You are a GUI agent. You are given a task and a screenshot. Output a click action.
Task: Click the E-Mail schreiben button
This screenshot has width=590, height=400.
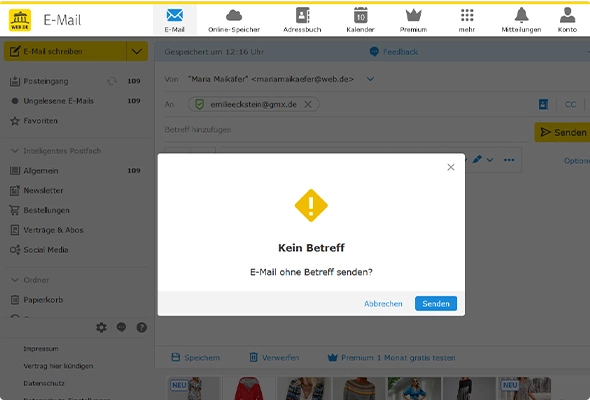65,51
